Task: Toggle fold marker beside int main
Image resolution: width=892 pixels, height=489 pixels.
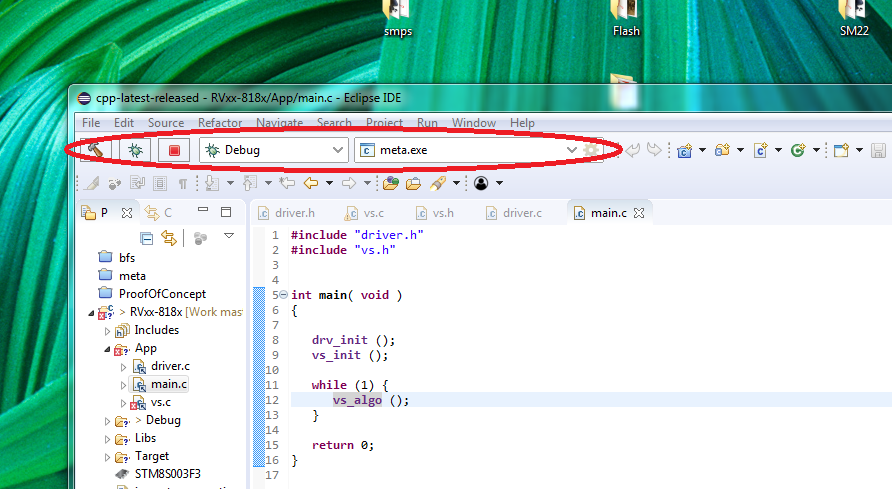Action: [x=282, y=295]
